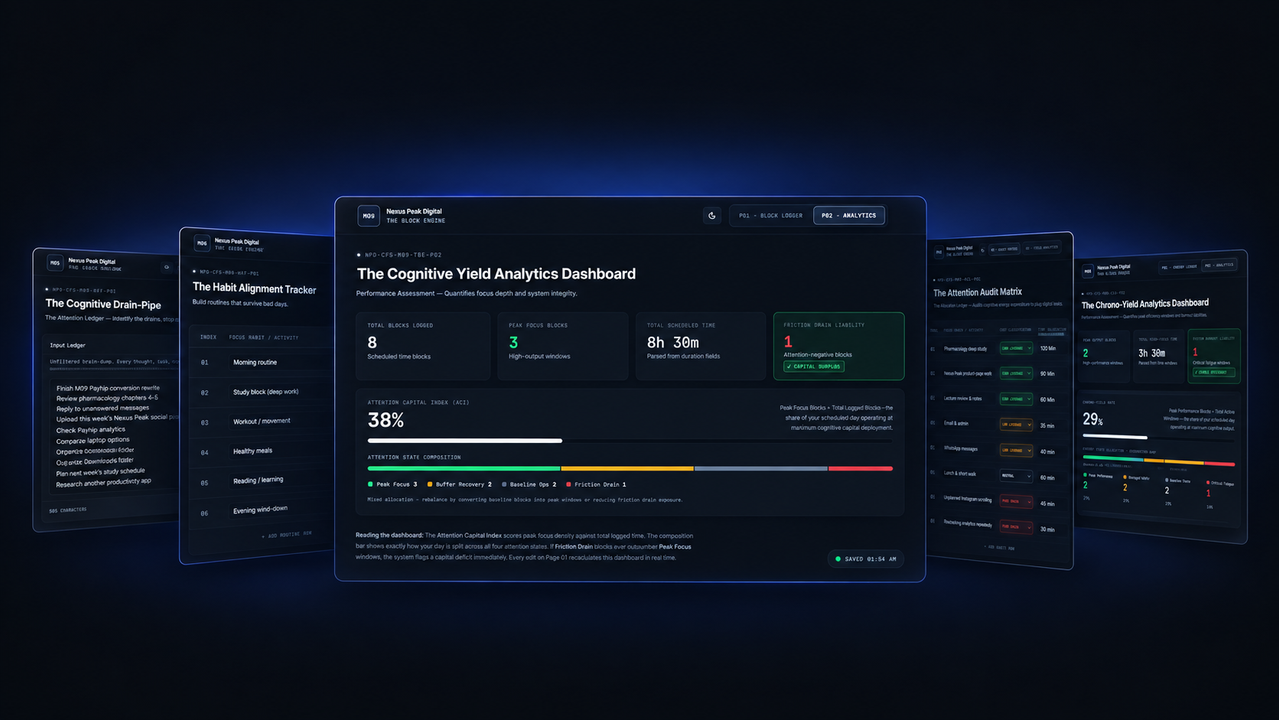Click the Saved 01:54 AM status indicator

tap(866, 559)
